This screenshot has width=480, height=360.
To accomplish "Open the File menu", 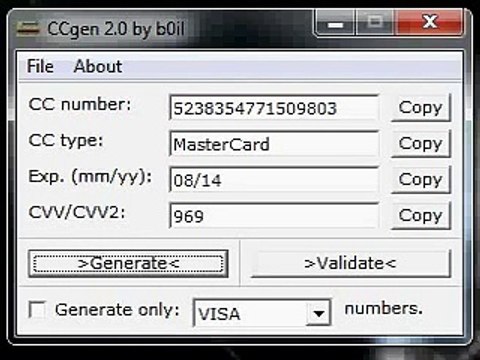I will coord(40,66).
